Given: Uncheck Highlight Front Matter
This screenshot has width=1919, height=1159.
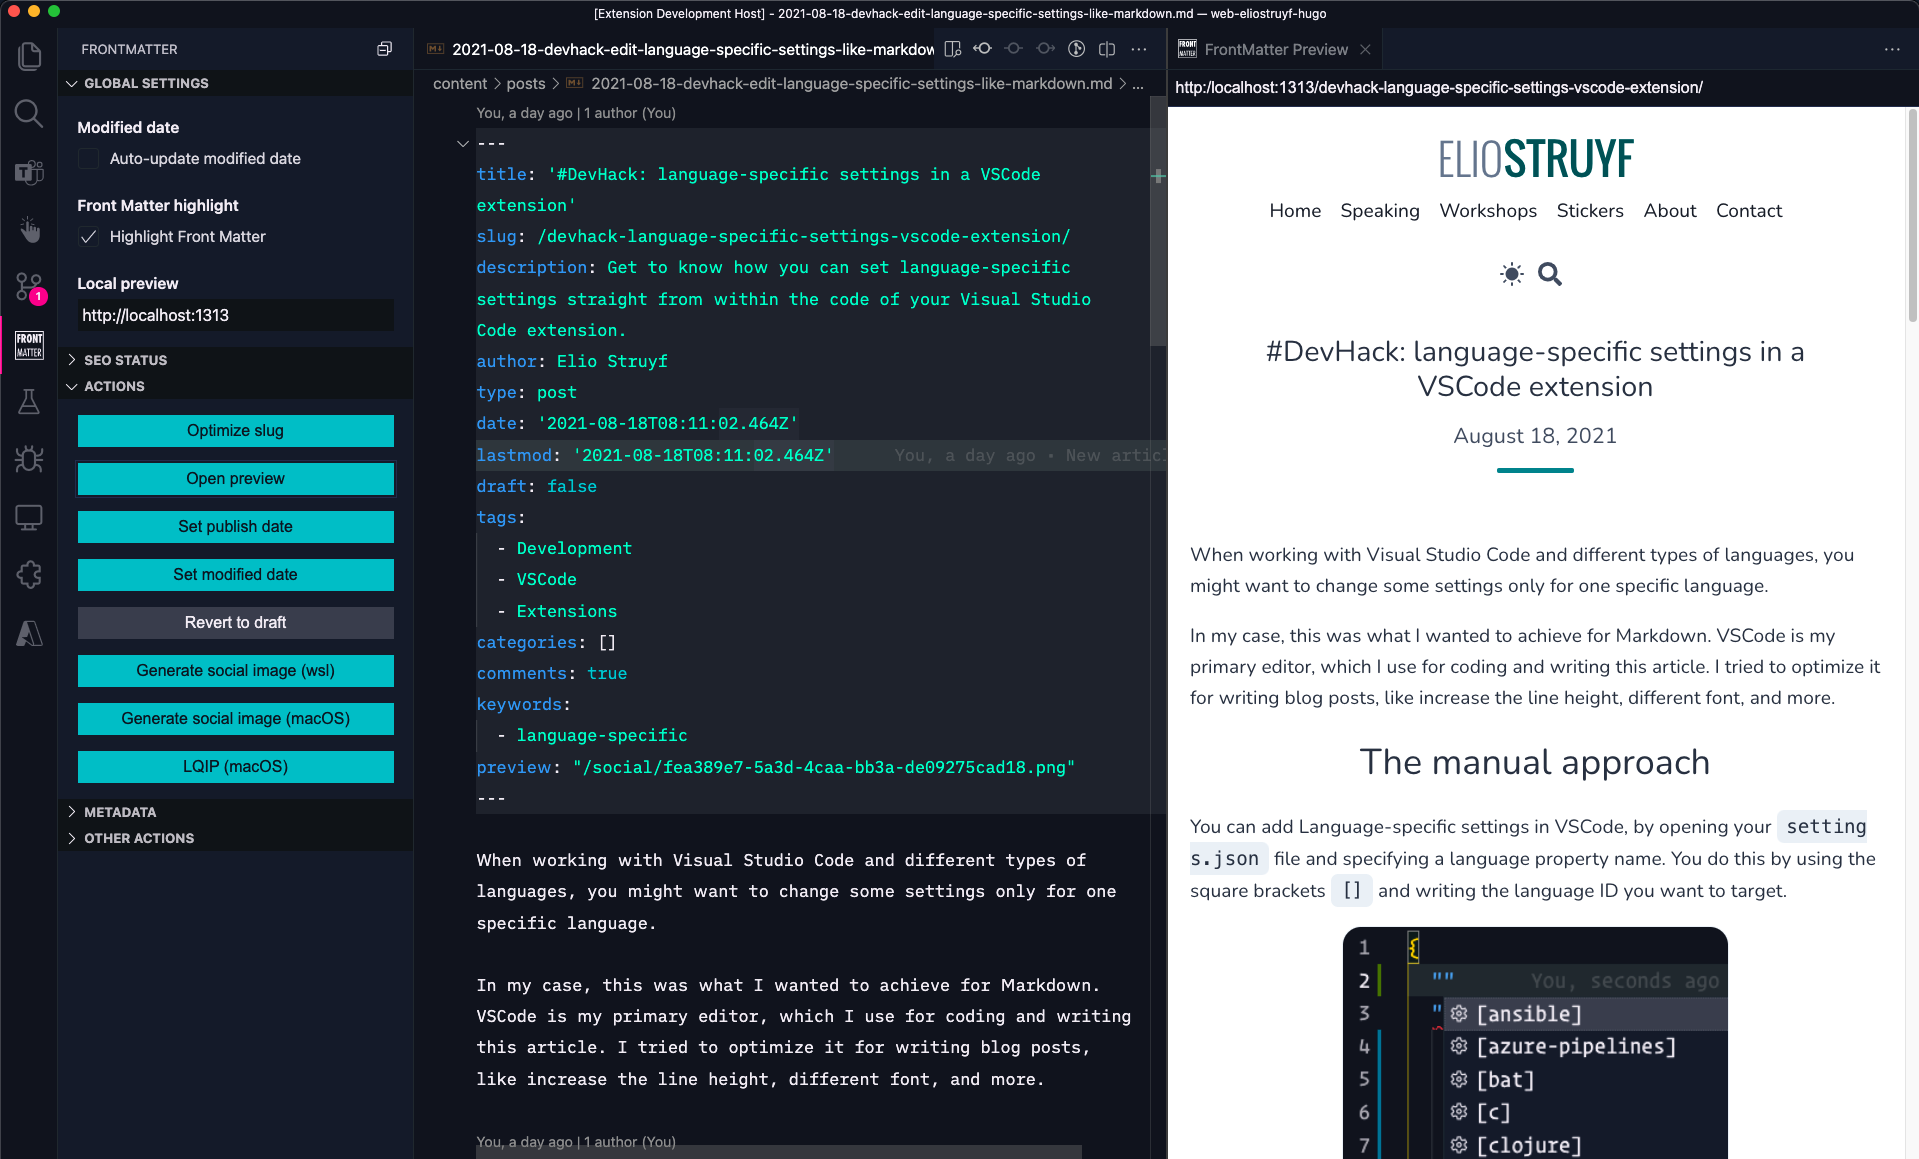Looking at the screenshot, I should (x=88, y=237).
